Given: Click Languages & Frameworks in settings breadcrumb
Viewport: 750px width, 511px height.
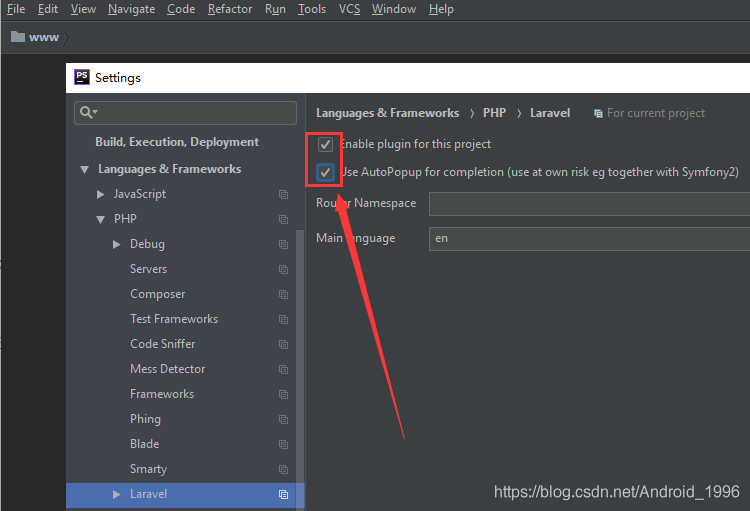Looking at the screenshot, I should click(387, 113).
